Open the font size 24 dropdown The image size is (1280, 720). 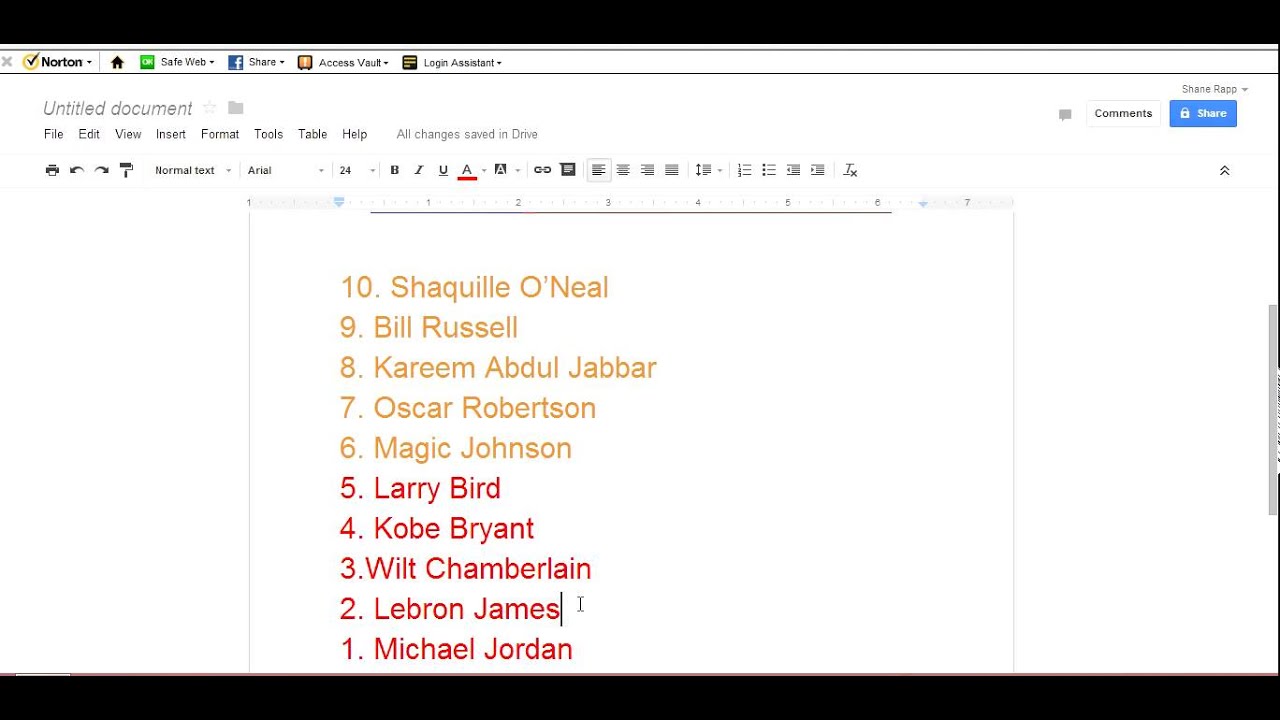pyautogui.click(x=357, y=170)
